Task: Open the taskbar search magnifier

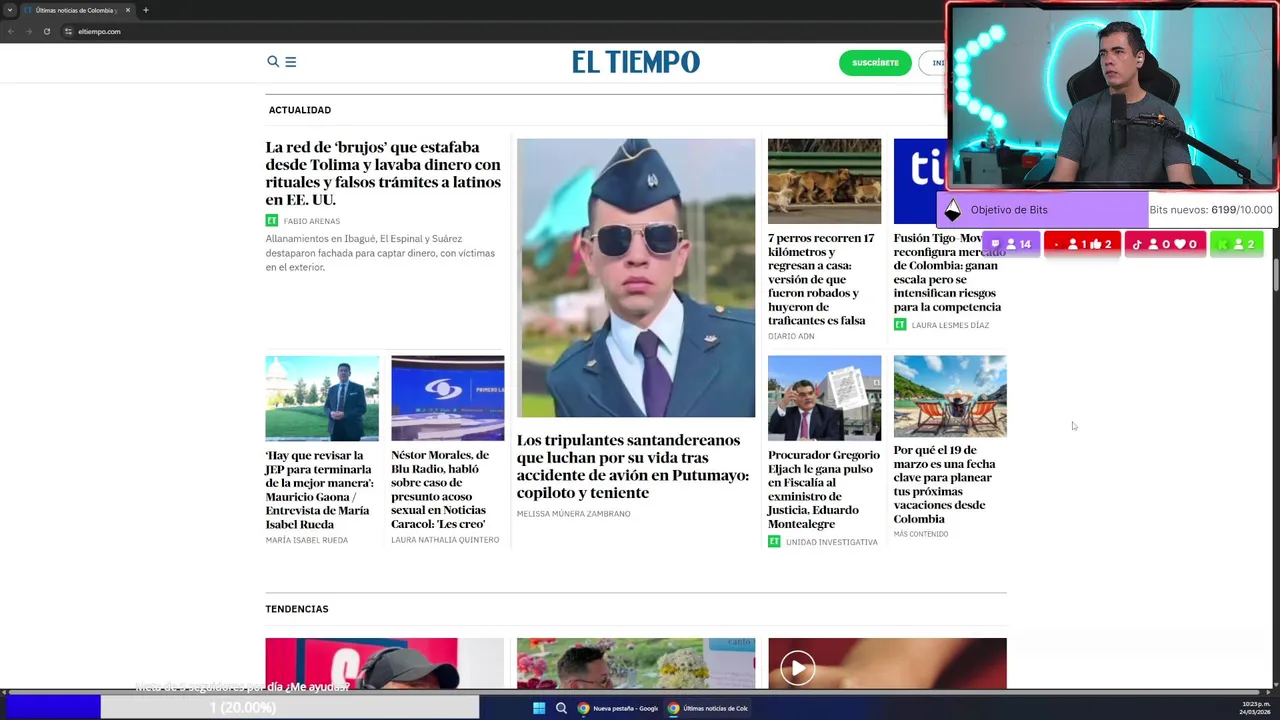Action: tap(561, 708)
